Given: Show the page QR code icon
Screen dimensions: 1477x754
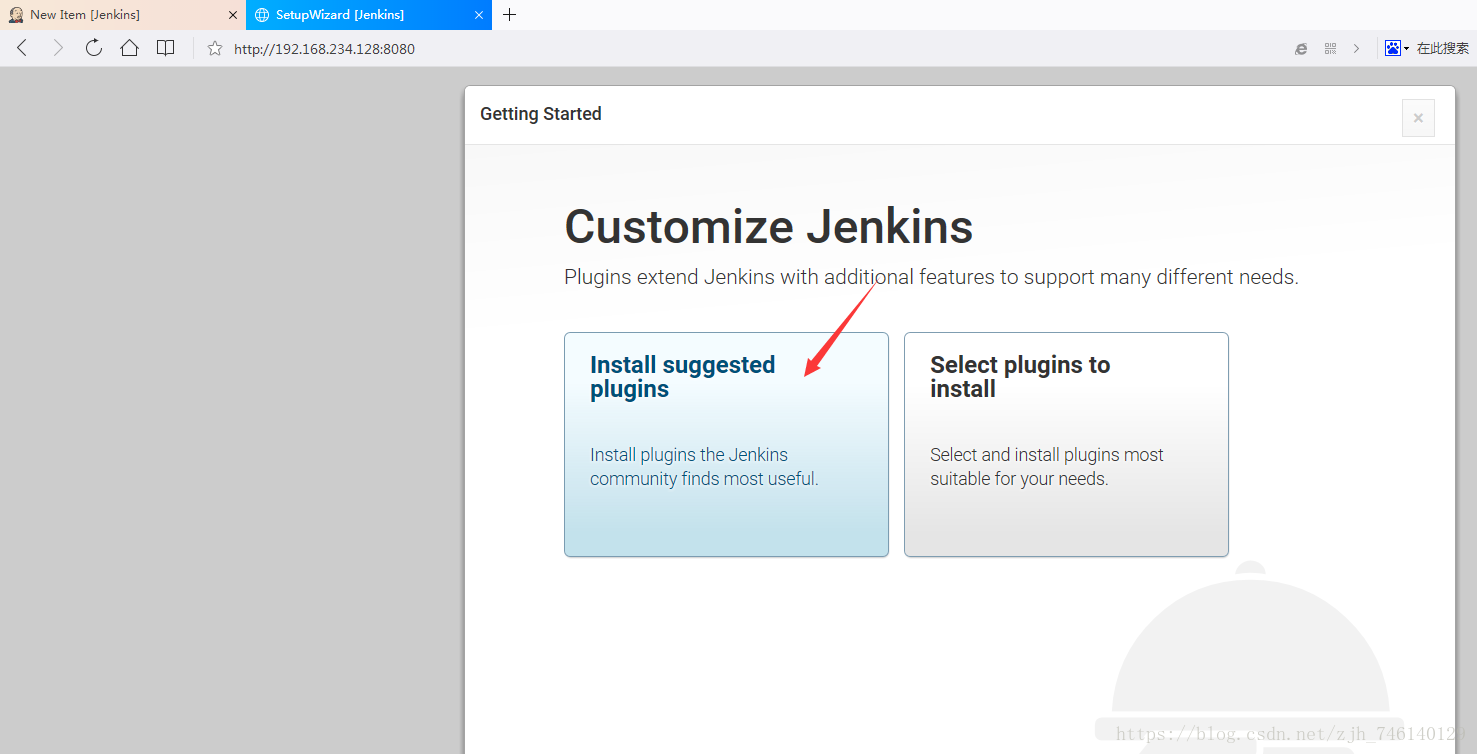Looking at the screenshot, I should 1330,48.
